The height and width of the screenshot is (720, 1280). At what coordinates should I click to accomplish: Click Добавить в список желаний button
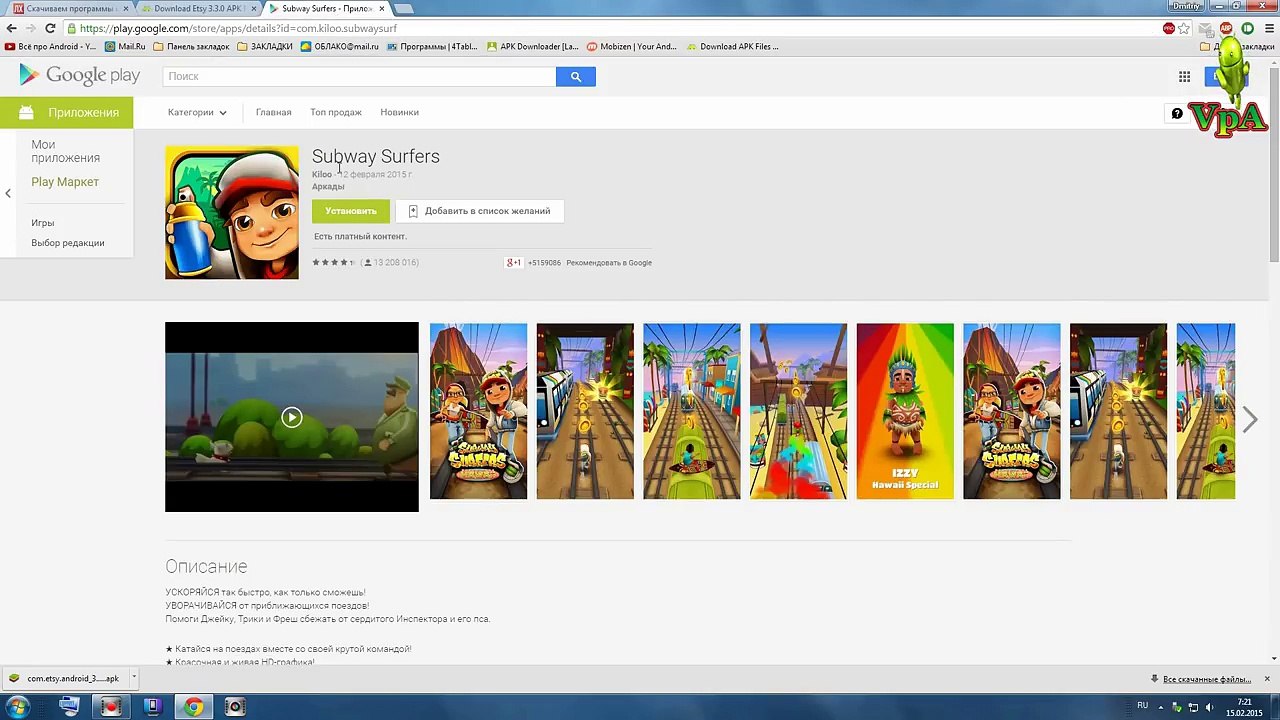[x=480, y=211]
